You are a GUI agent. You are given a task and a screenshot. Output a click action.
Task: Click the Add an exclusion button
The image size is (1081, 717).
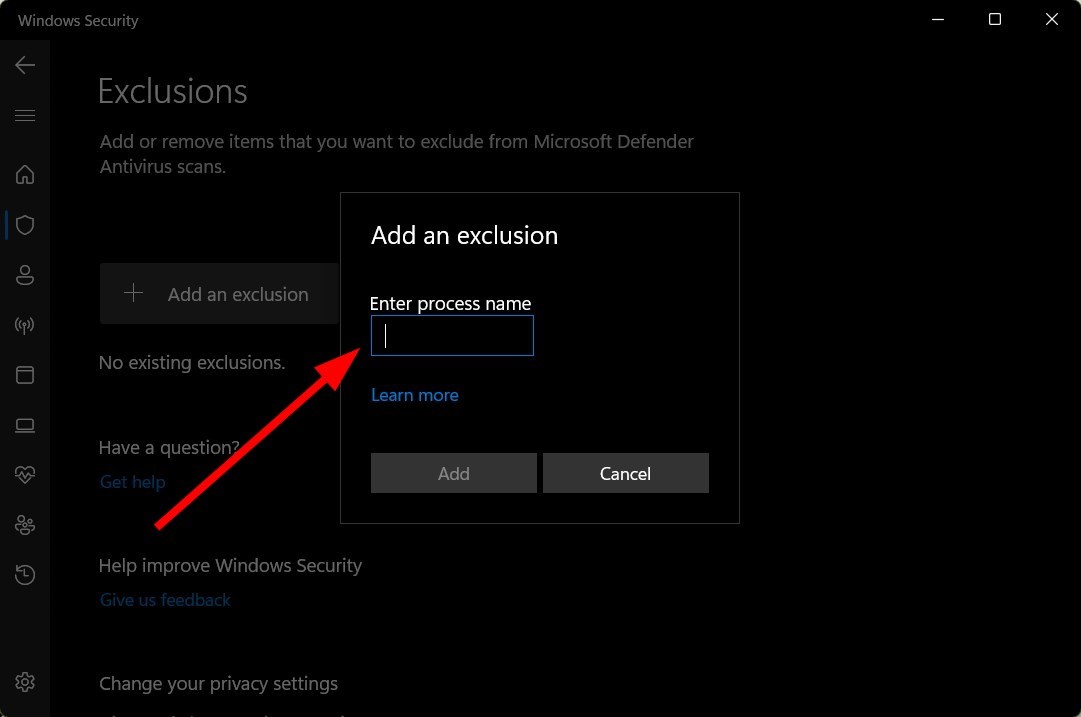click(x=219, y=294)
